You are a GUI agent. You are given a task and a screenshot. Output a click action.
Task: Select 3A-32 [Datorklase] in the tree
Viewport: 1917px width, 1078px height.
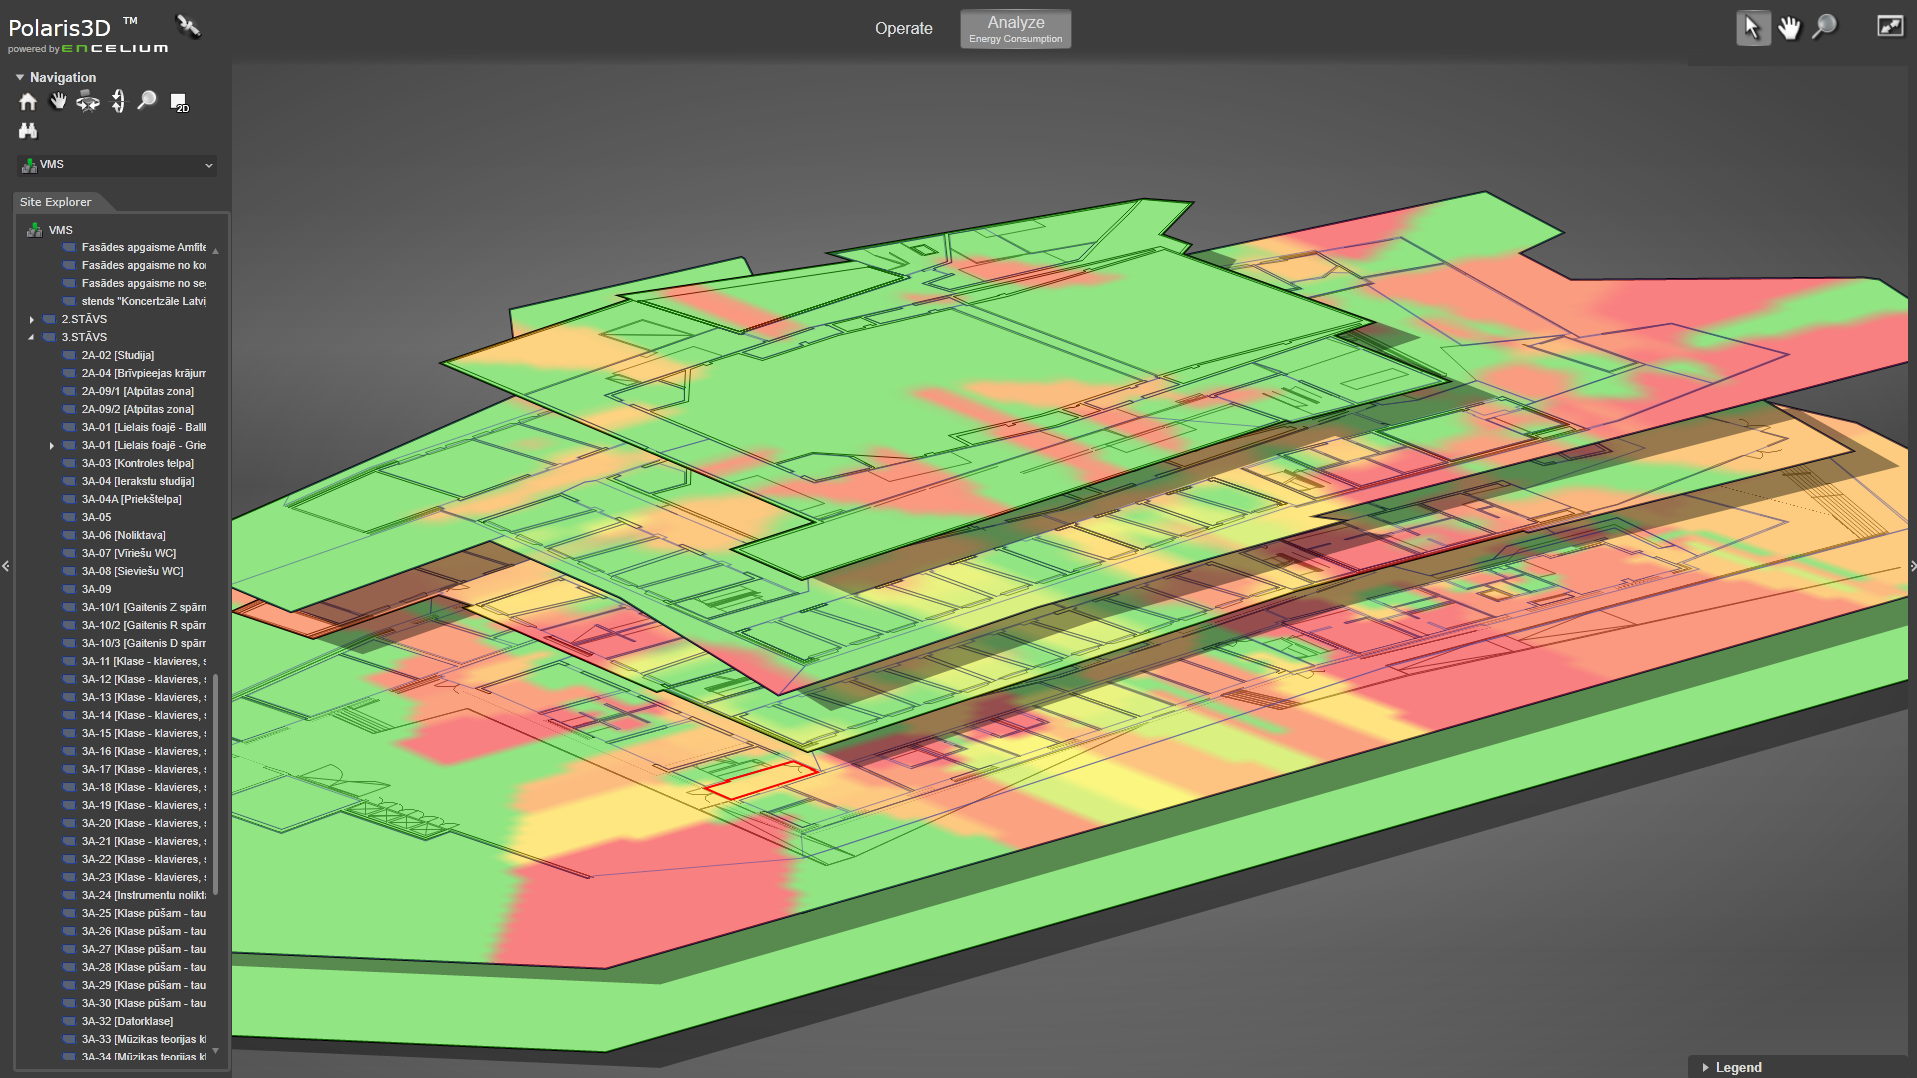127,1021
